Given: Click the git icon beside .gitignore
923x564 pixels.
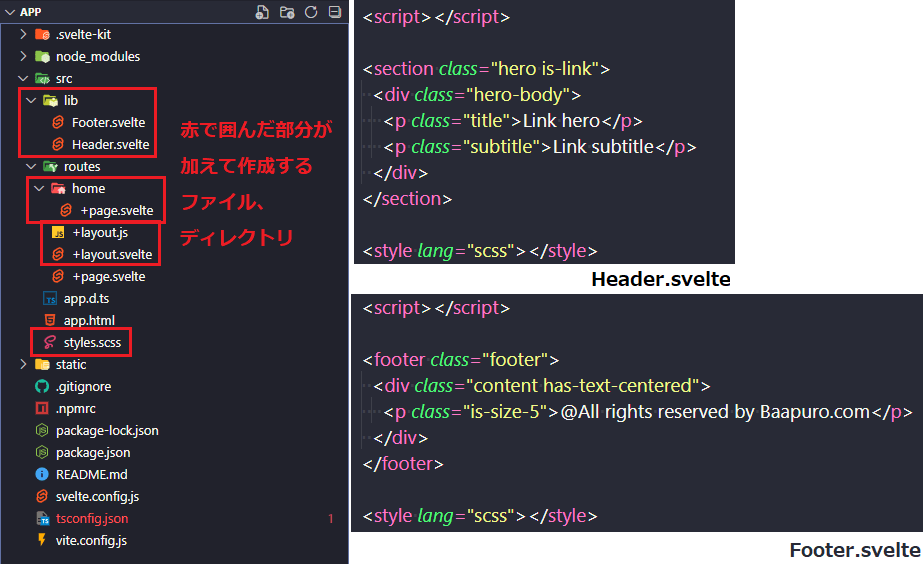Looking at the screenshot, I should point(42,386).
